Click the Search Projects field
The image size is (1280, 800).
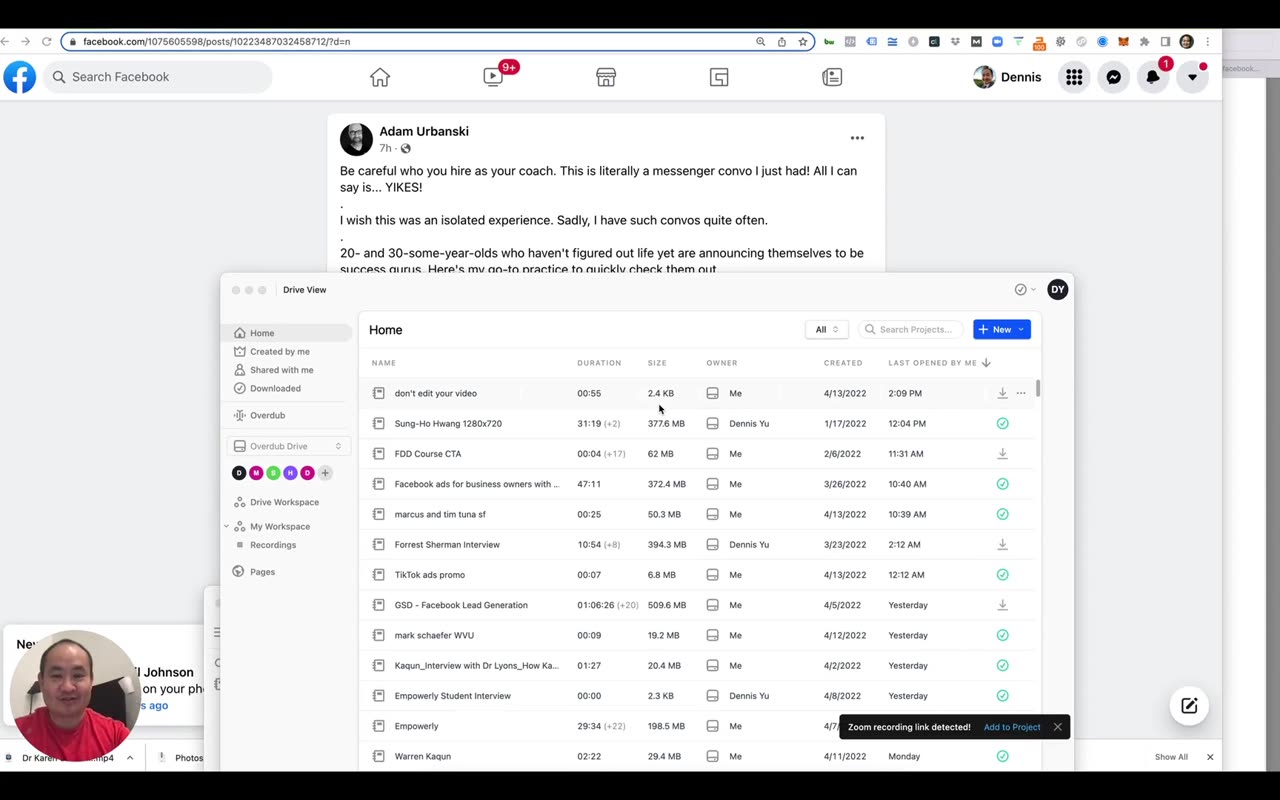911,329
